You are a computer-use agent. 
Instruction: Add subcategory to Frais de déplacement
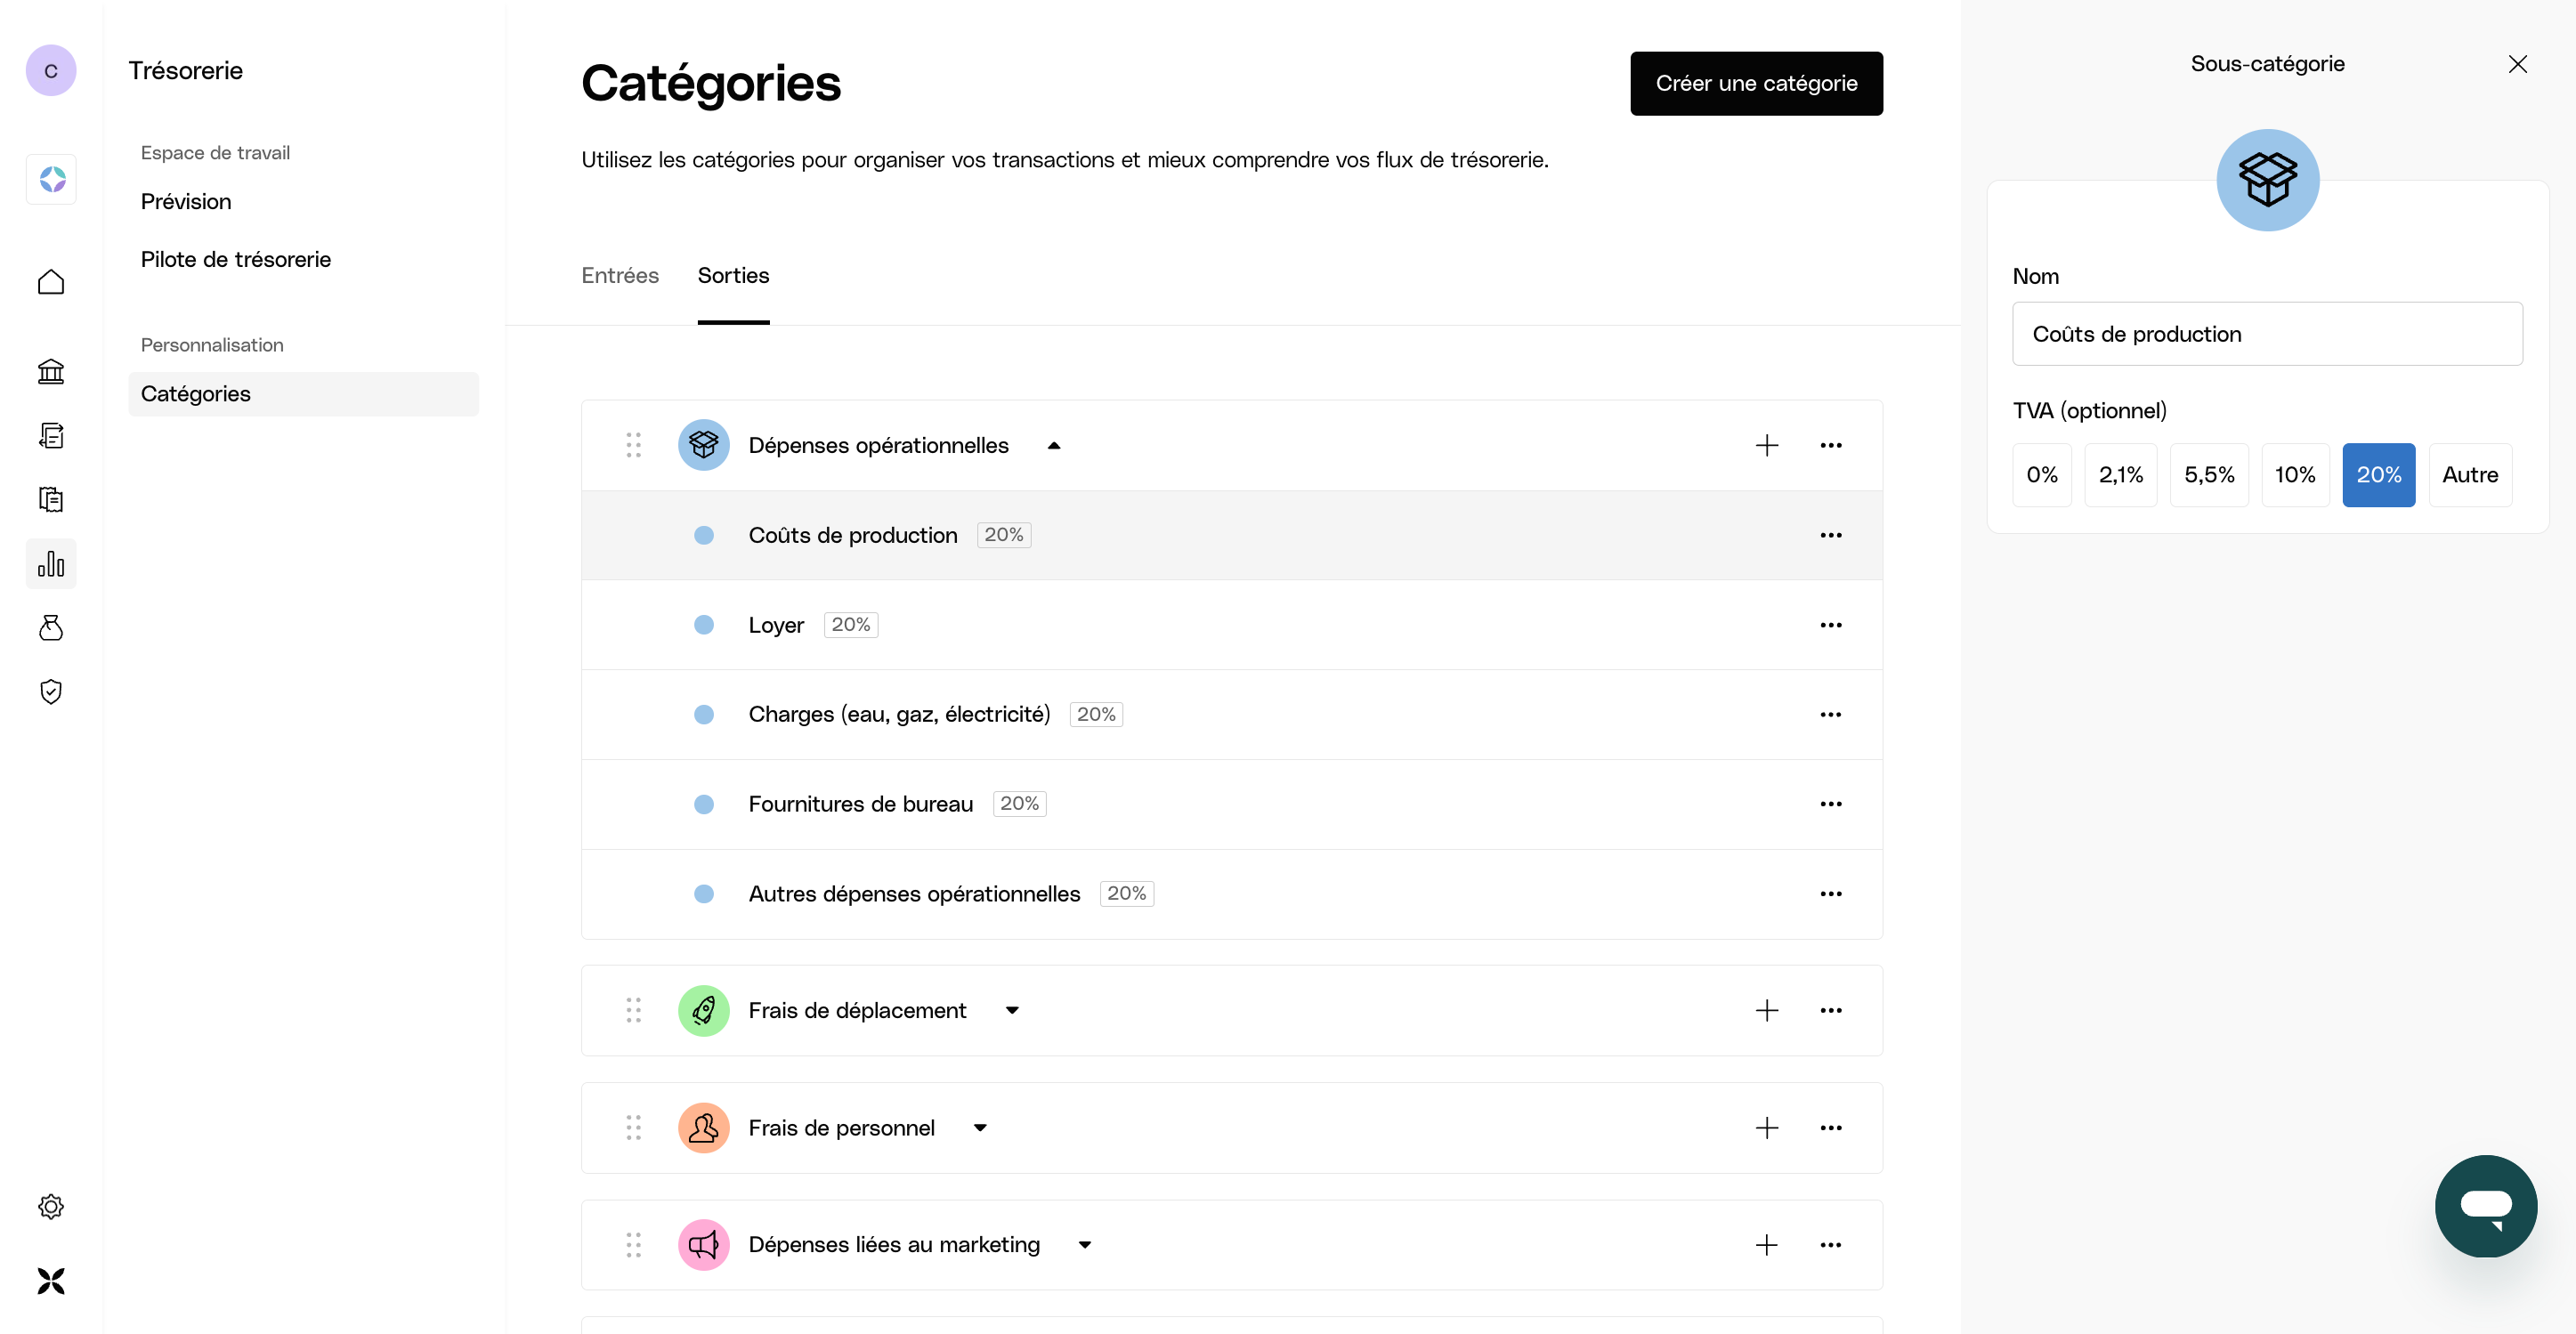pos(1766,1010)
